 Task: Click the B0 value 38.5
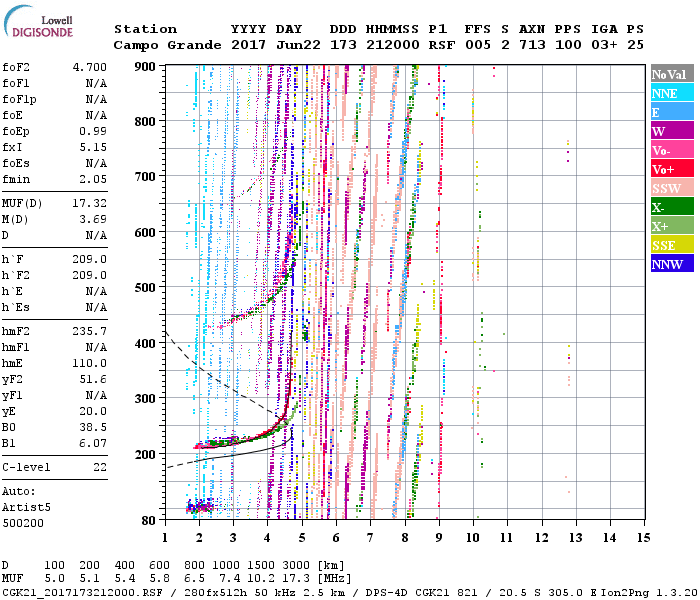(93, 428)
